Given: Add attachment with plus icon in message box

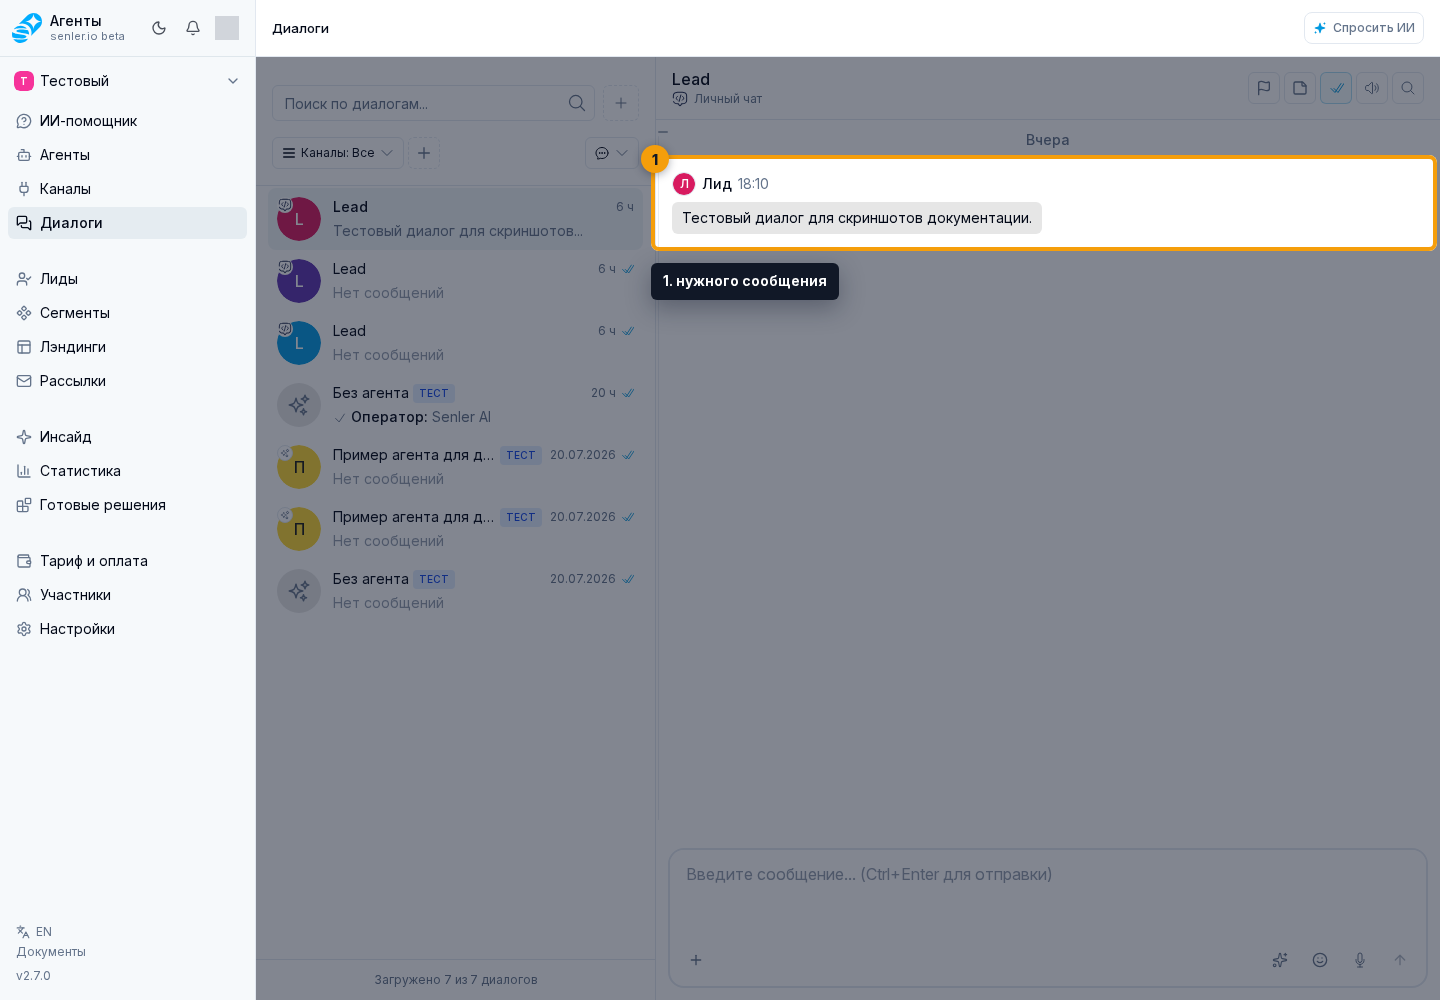Looking at the screenshot, I should click(x=696, y=960).
